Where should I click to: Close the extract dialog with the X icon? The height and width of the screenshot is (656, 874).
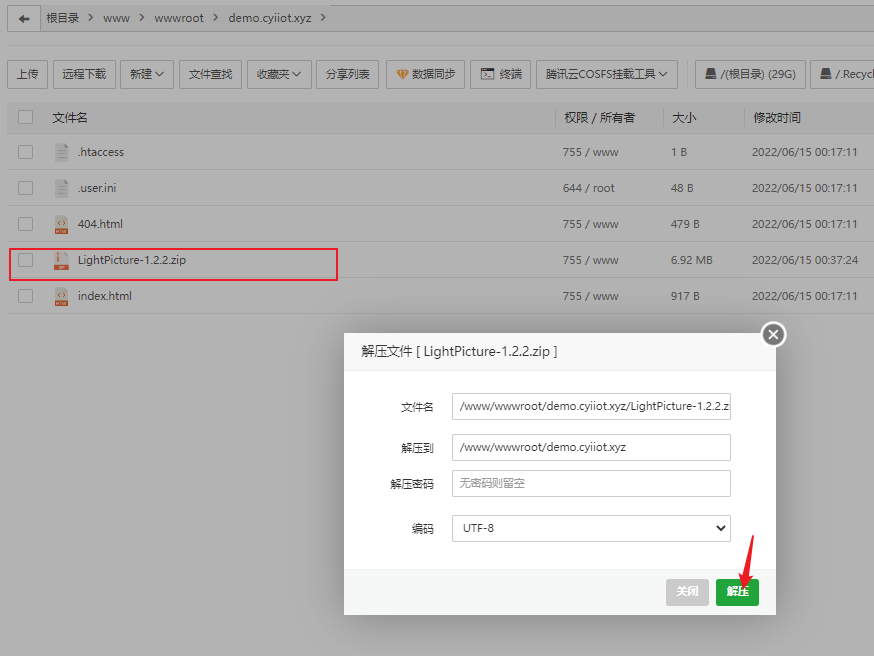pos(773,334)
